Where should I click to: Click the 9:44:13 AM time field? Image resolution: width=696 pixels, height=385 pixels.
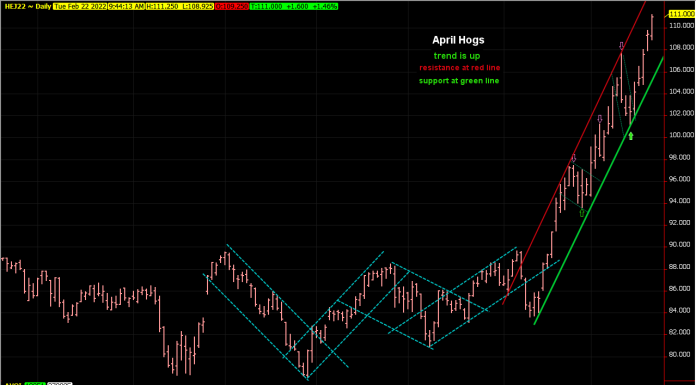click(x=127, y=7)
